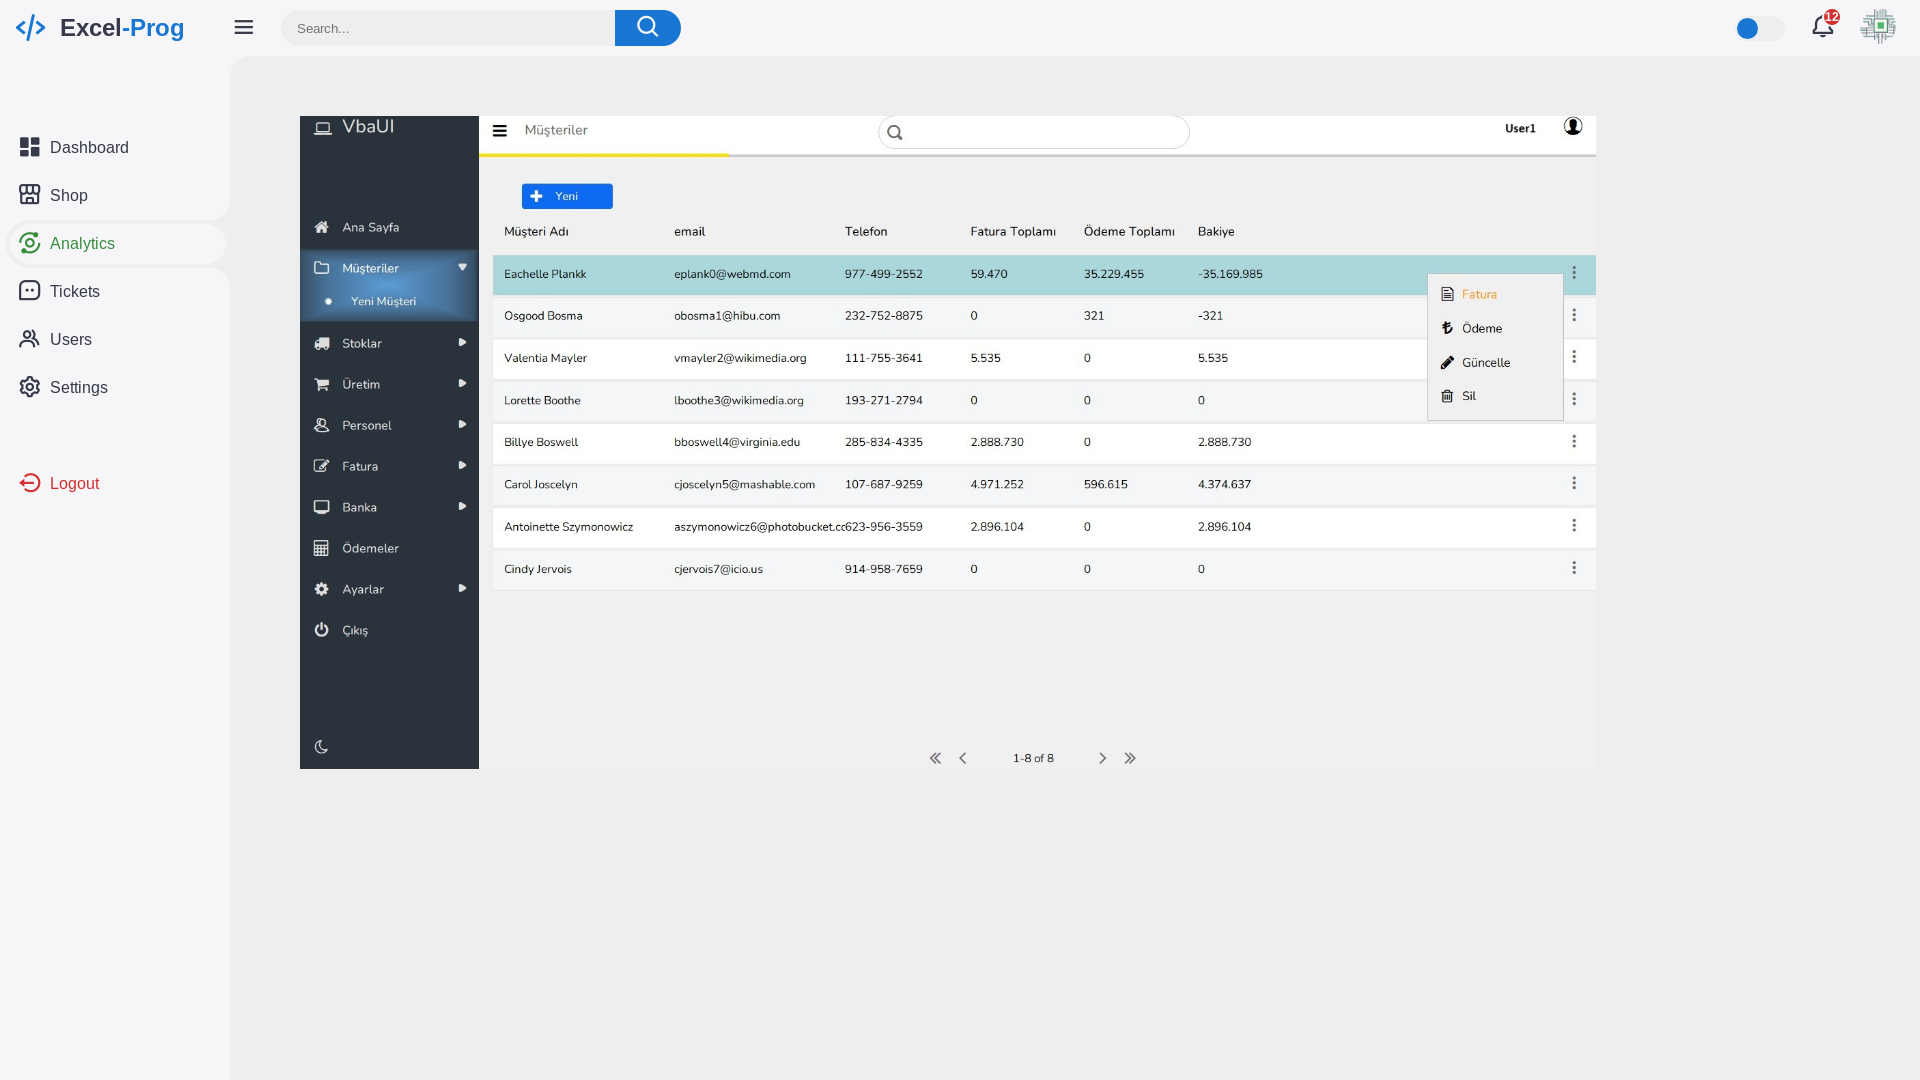This screenshot has width=1920, height=1080.
Task: Open row menu for Billye Boswell
Action: tap(1574, 441)
